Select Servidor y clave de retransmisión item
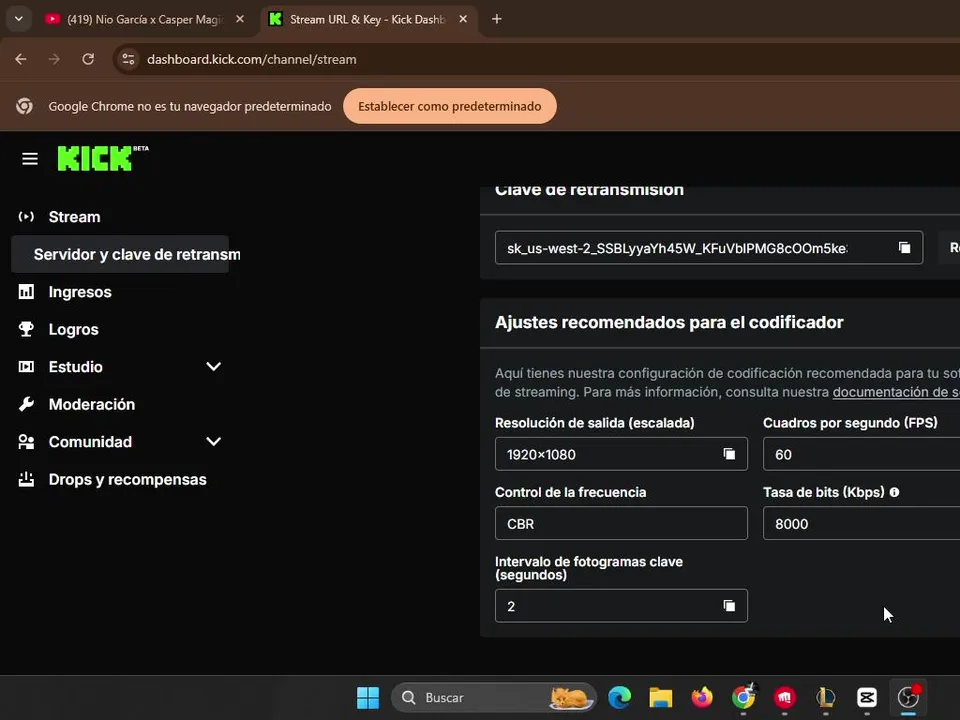This screenshot has width=960, height=720. coord(120,254)
